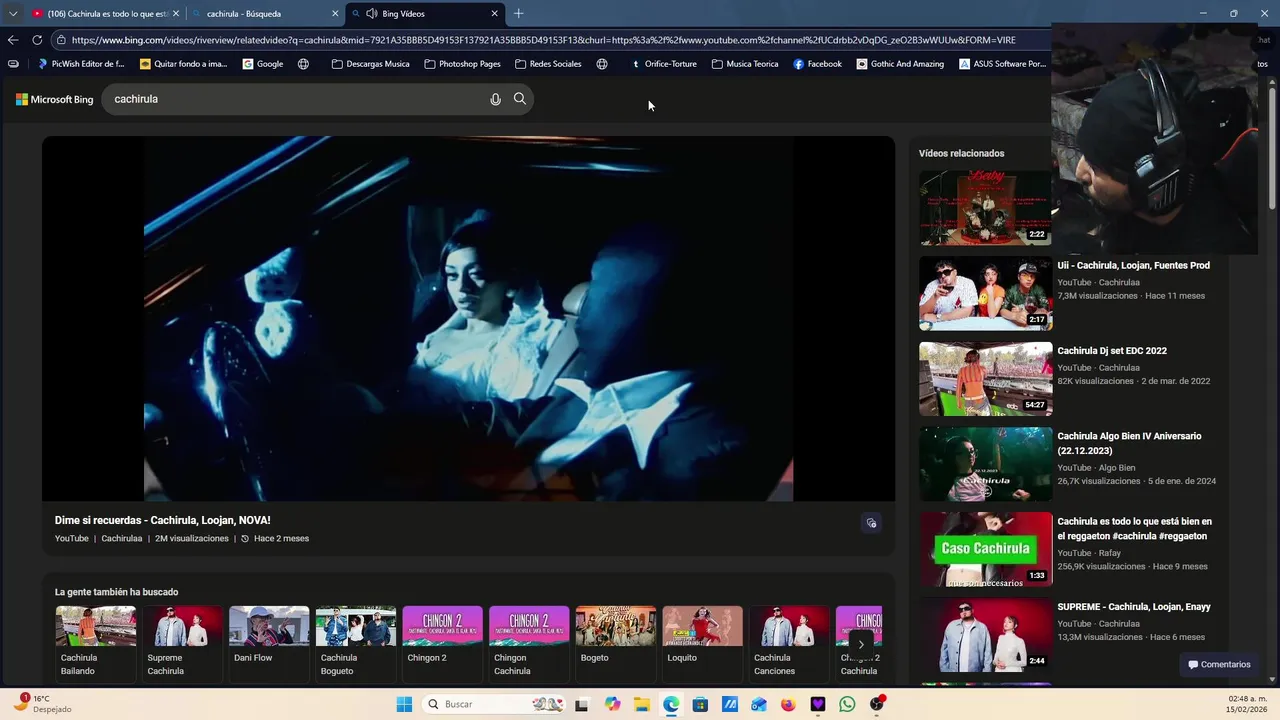The image size is (1280, 720).
Task: Click globe bookmark after Redes Sociales
Action: point(602,64)
